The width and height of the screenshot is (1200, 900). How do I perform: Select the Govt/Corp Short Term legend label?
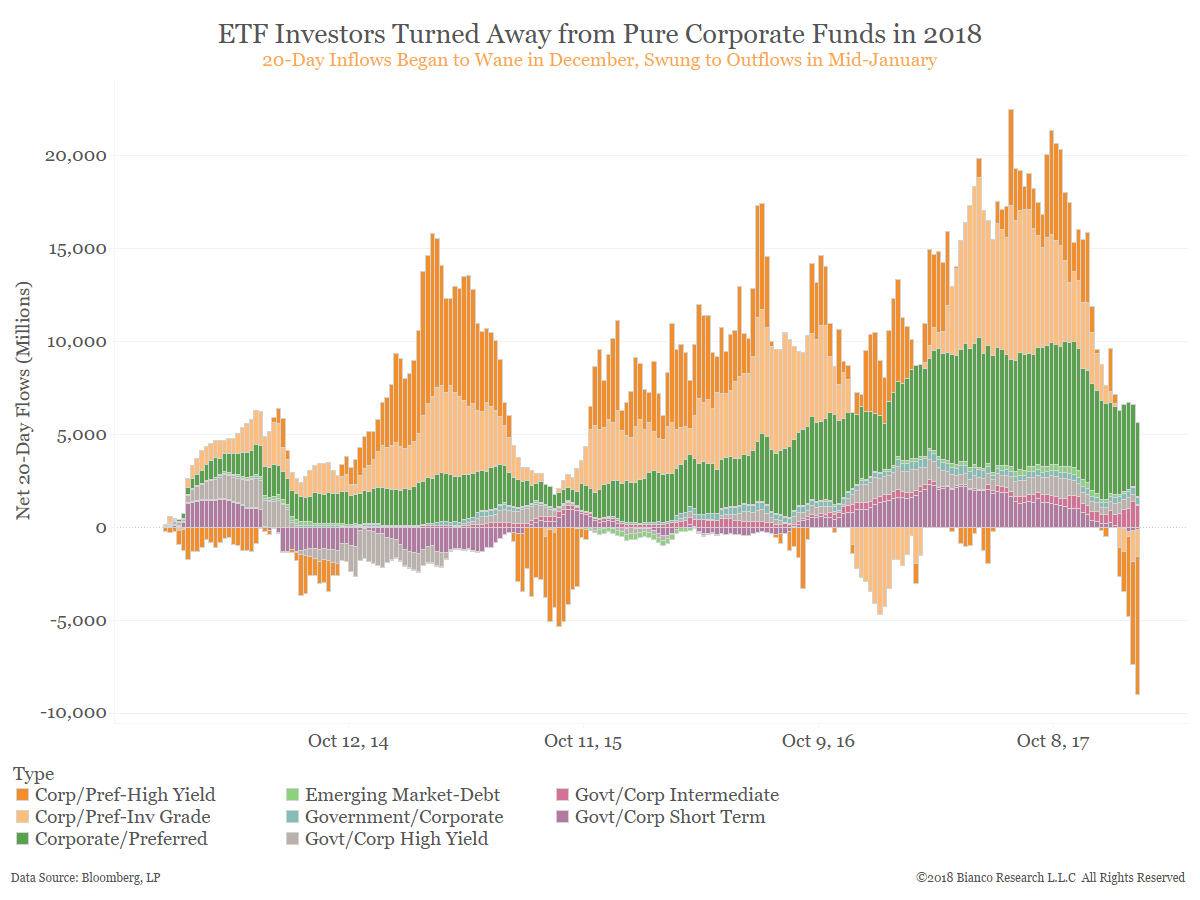pos(670,817)
